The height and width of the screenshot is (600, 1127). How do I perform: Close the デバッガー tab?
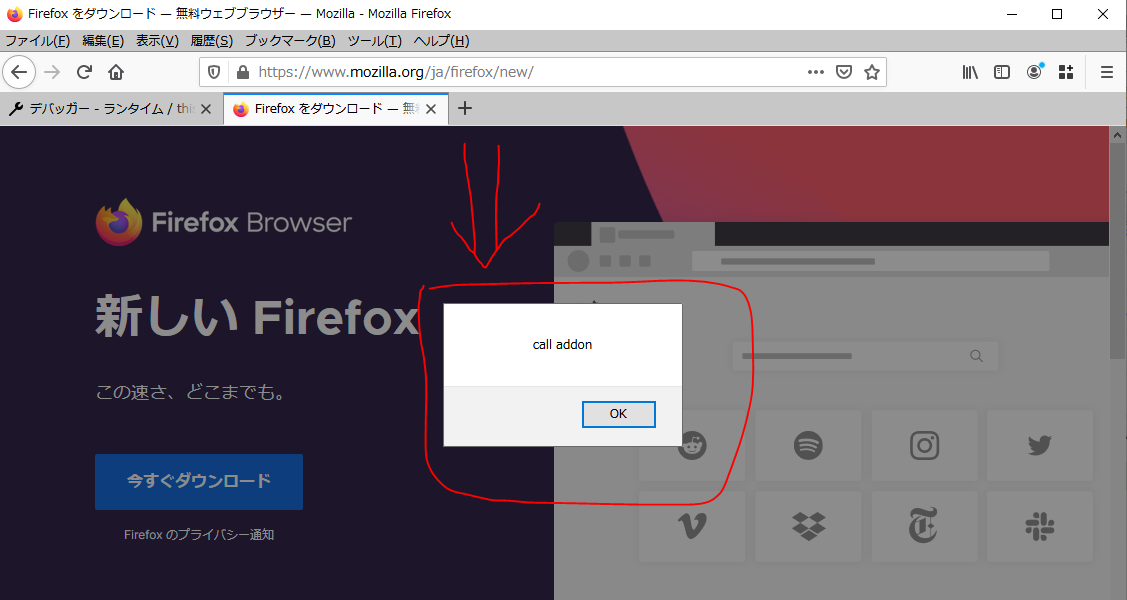[x=206, y=109]
